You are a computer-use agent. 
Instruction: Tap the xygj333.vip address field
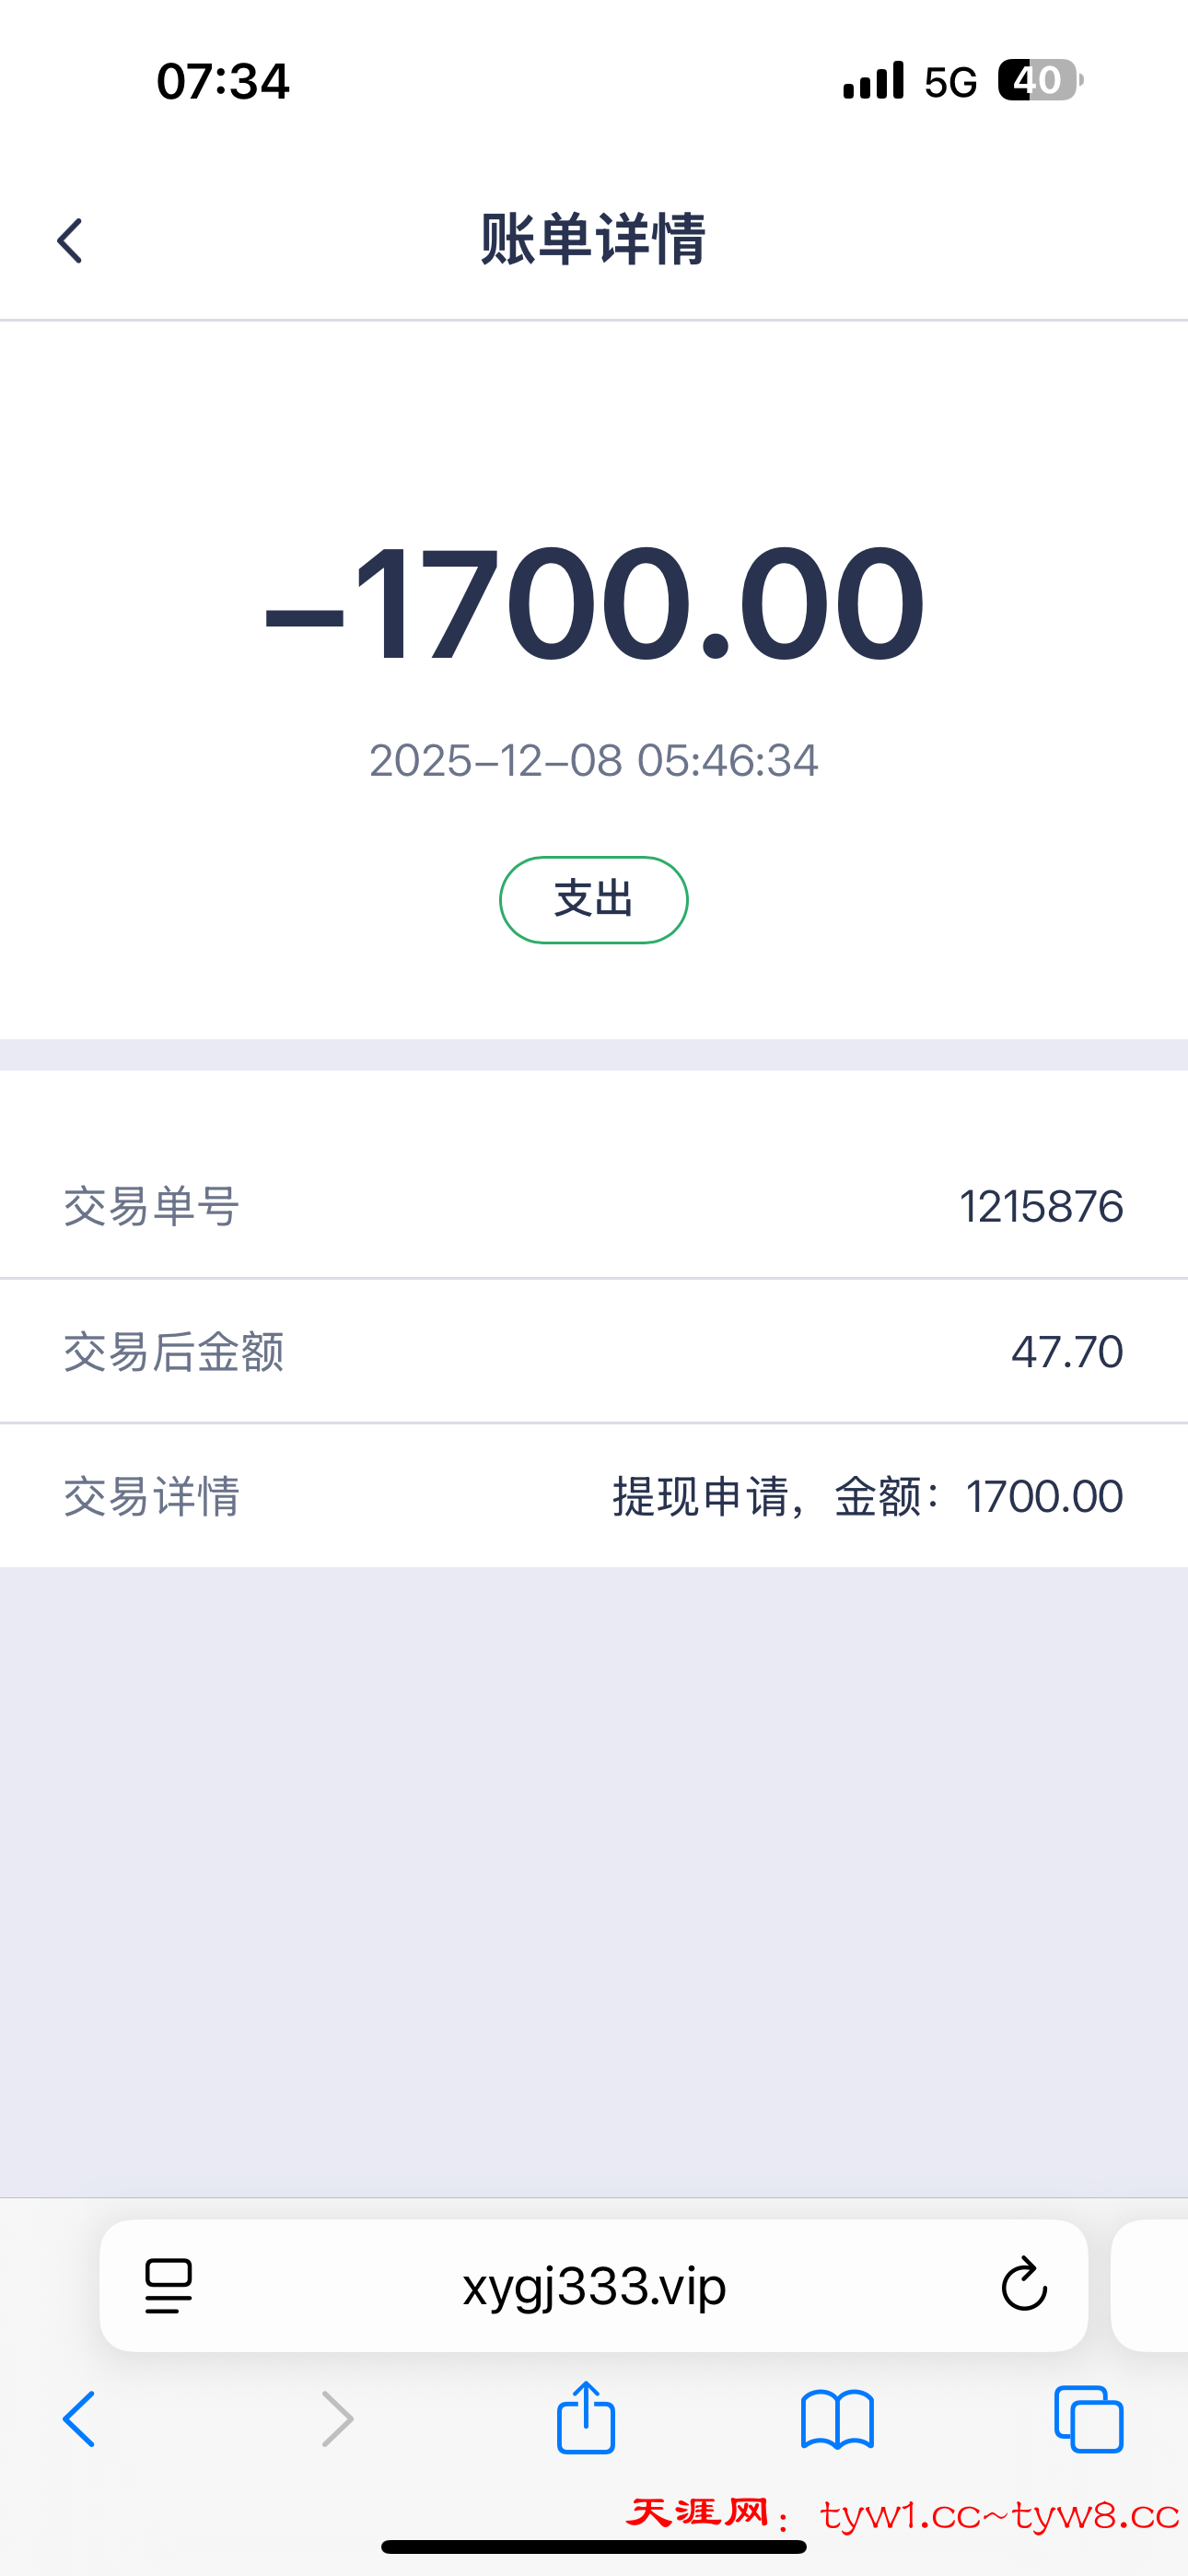[x=594, y=2285]
